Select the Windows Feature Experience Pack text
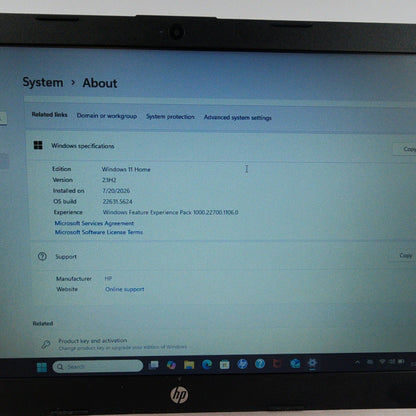 [170, 212]
